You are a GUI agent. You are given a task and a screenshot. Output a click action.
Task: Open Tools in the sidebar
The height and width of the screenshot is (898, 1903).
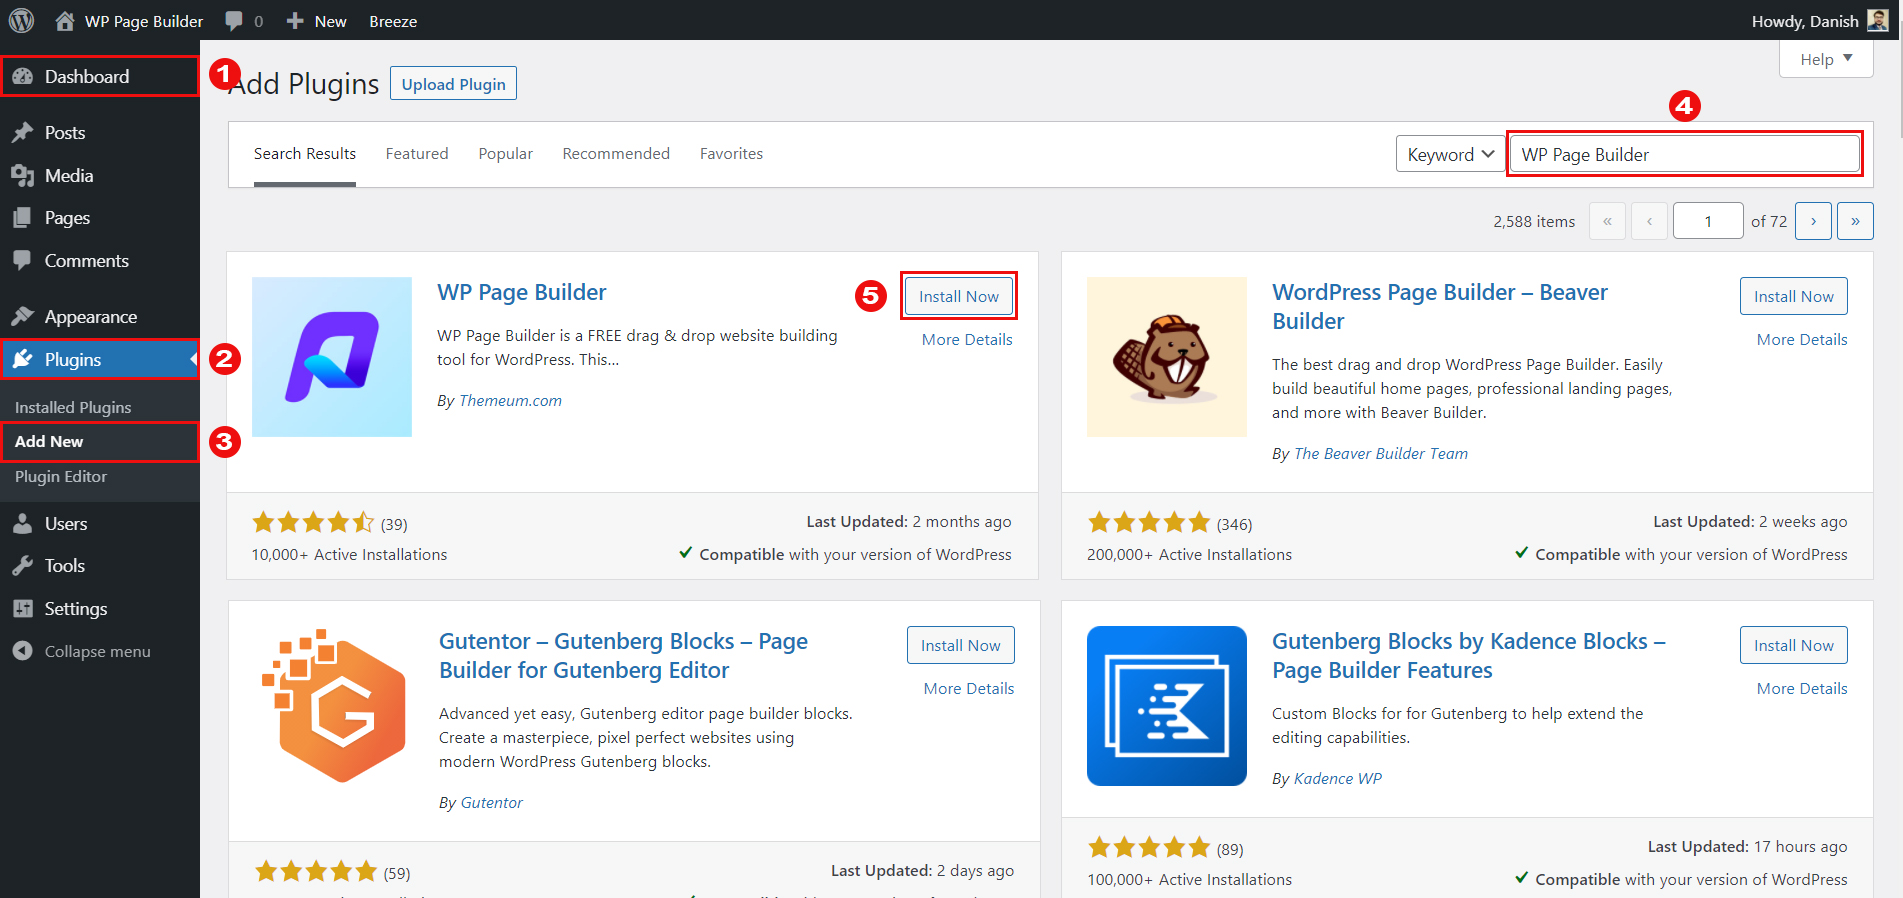click(x=64, y=566)
